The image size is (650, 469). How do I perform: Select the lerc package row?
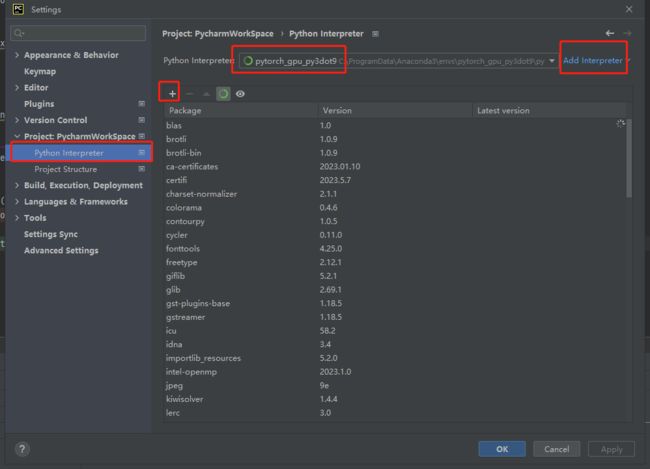click(x=395, y=413)
